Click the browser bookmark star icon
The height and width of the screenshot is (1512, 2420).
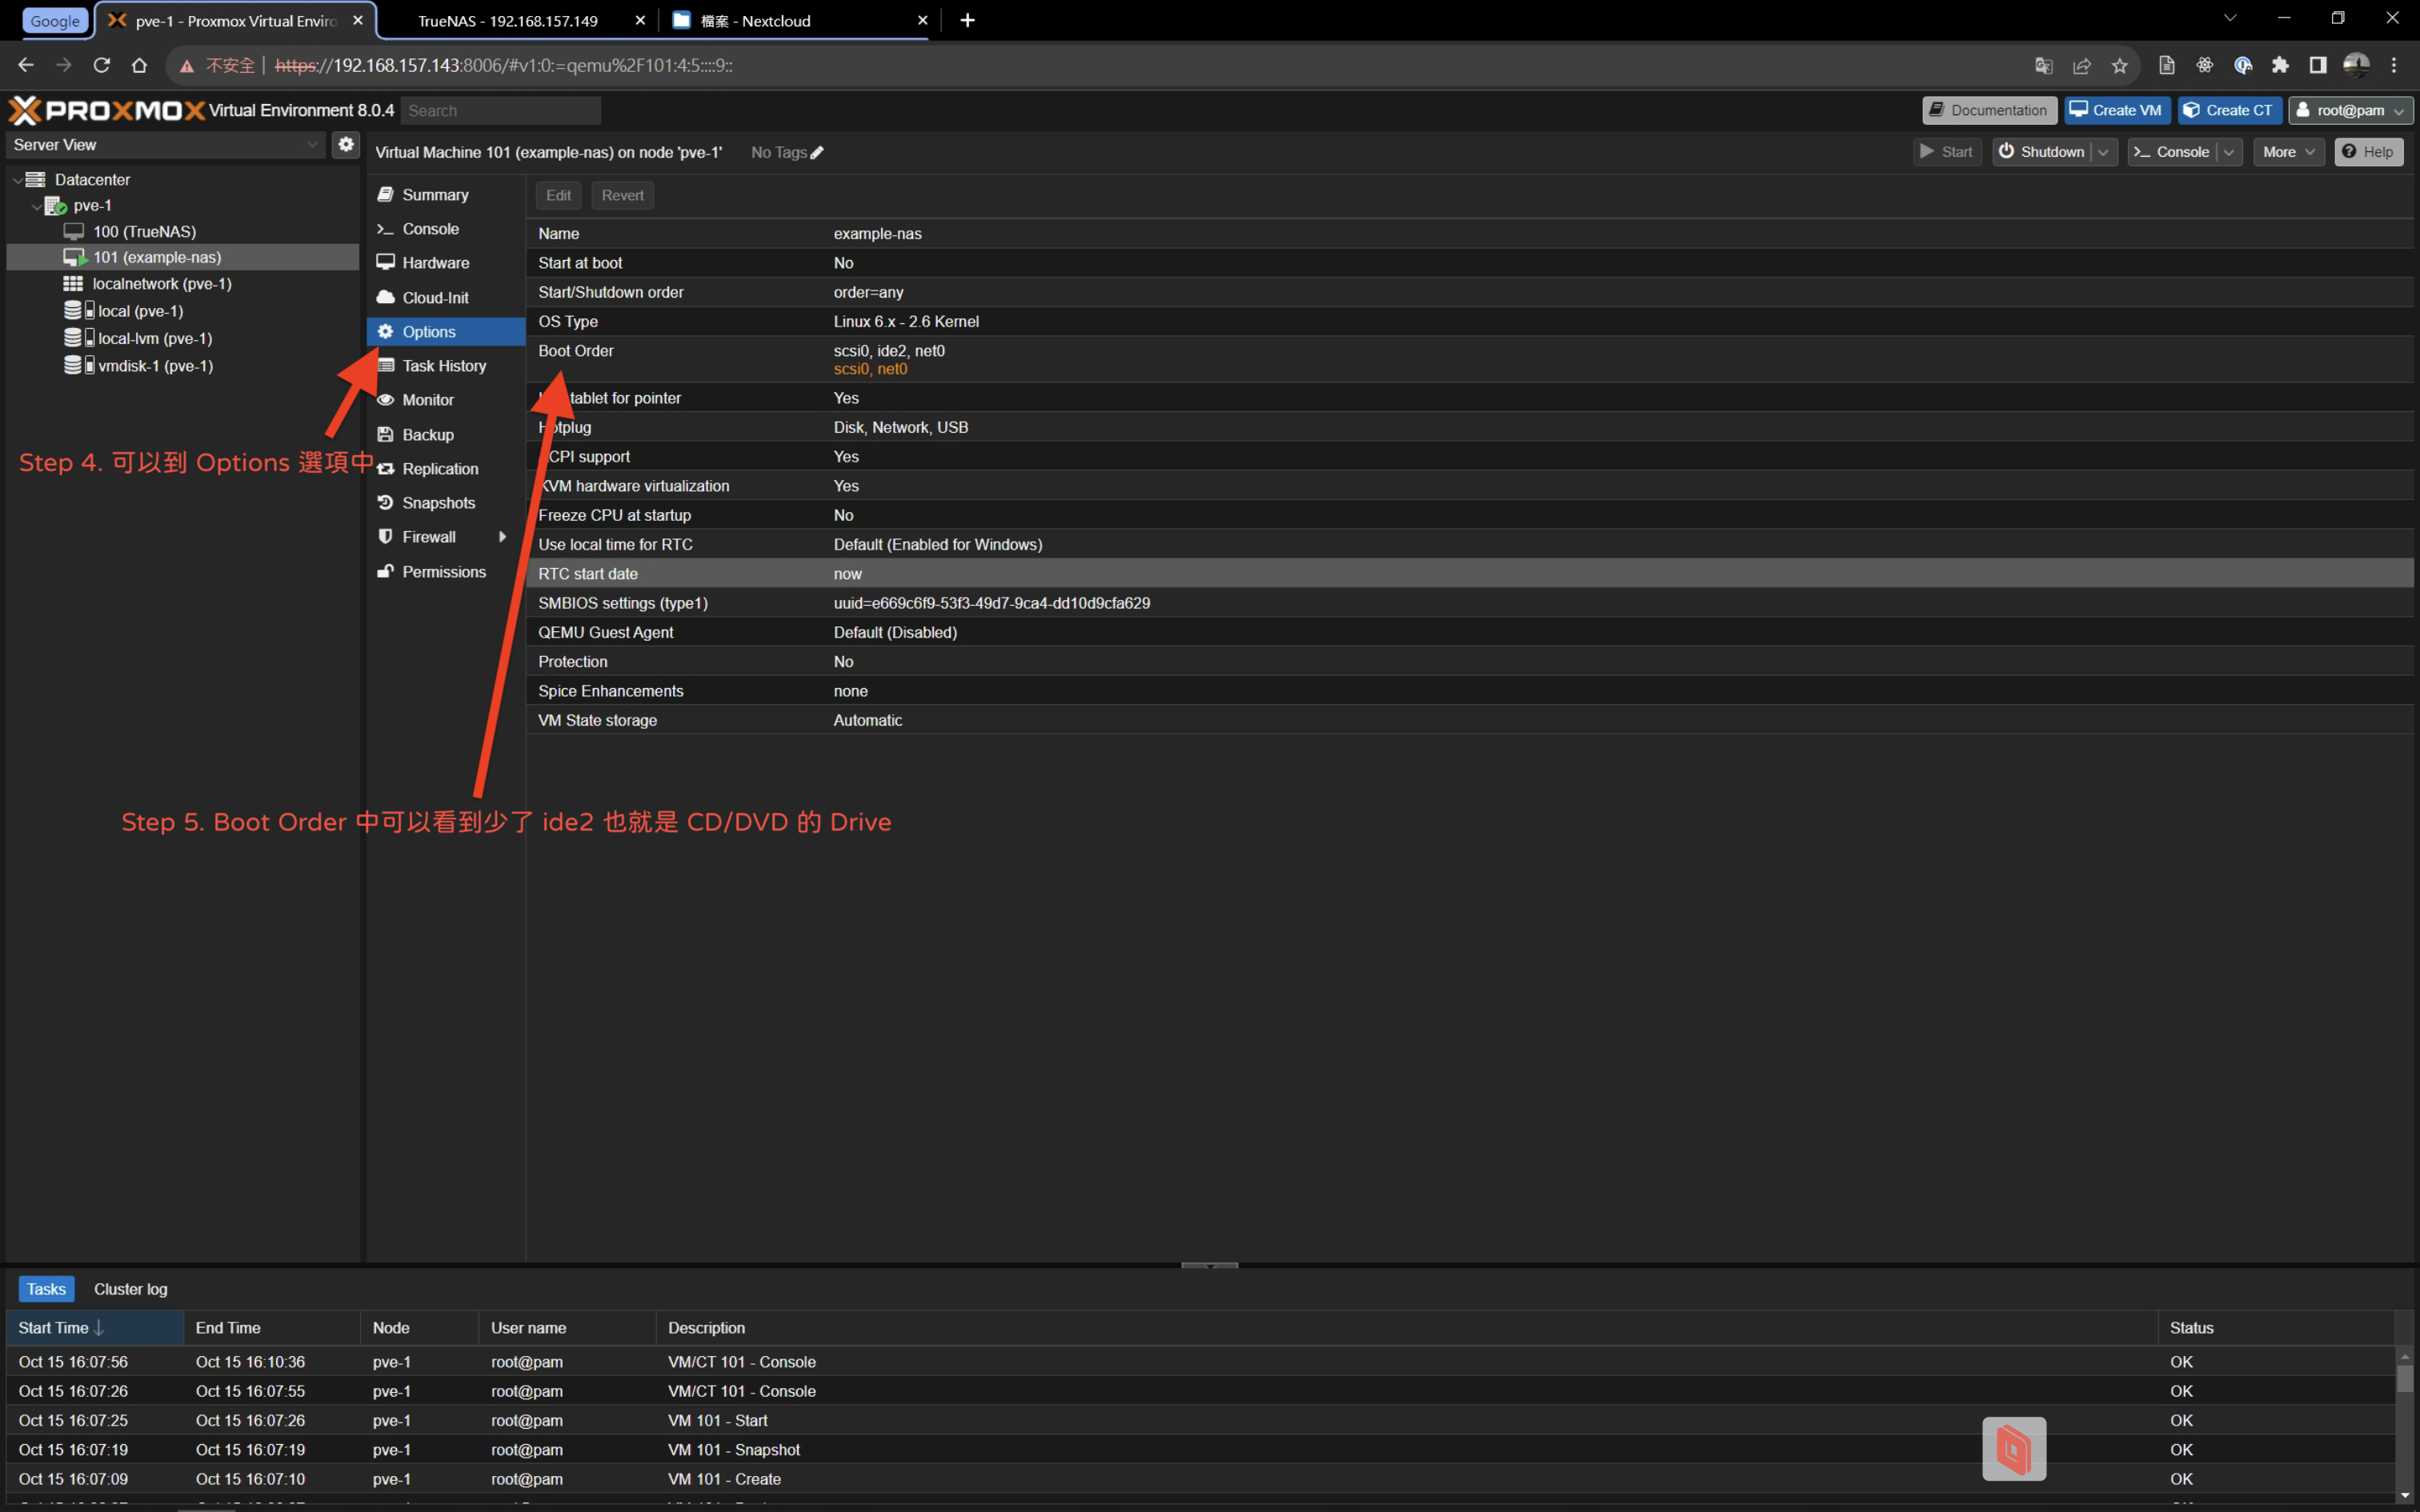[x=2119, y=66]
